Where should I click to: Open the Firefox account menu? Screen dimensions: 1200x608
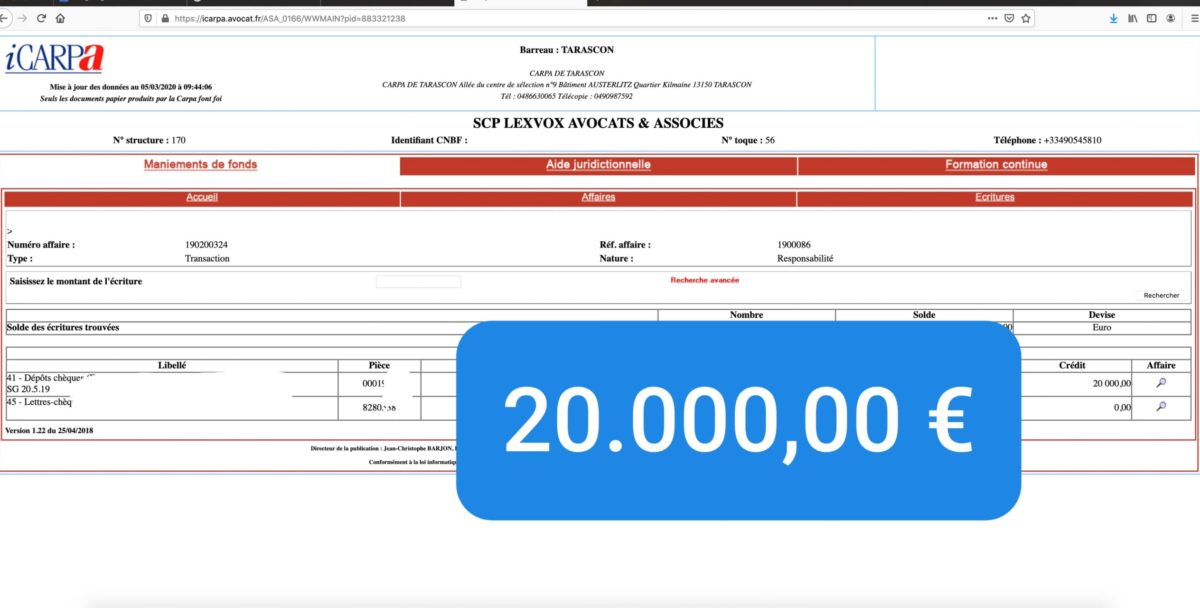coord(1170,18)
